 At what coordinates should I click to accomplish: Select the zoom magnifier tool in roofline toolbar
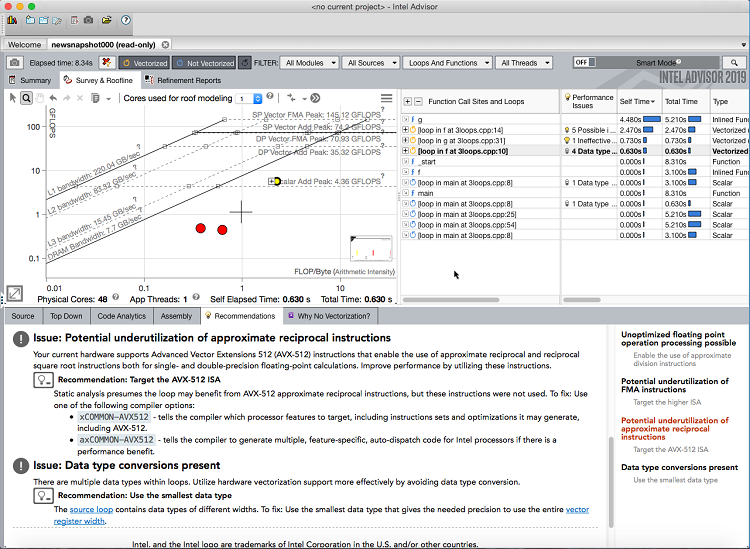click(26, 98)
